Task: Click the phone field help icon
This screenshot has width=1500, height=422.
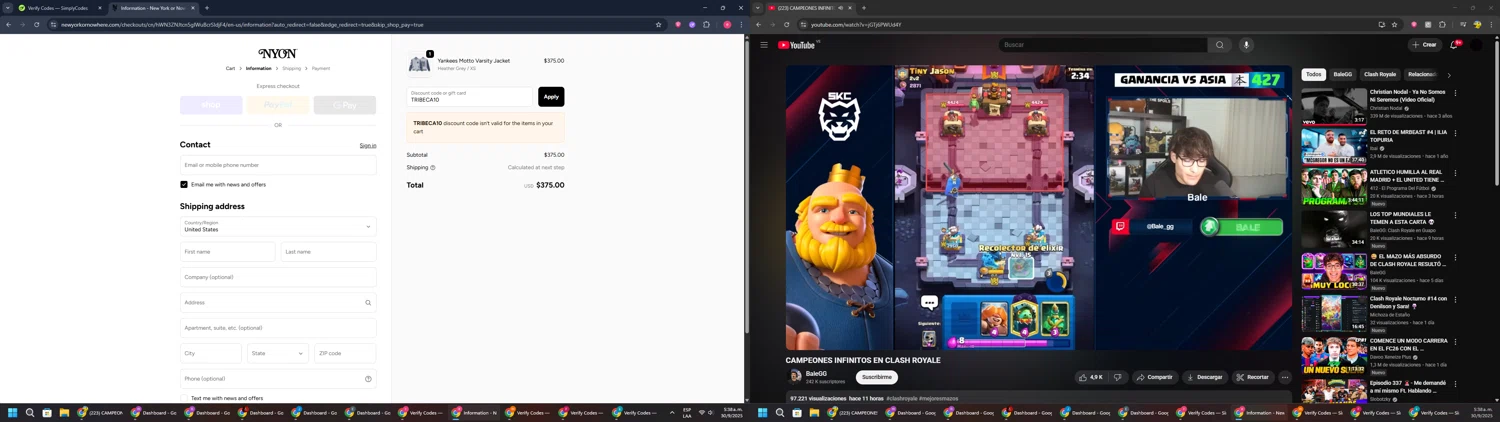Action: point(368,379)
